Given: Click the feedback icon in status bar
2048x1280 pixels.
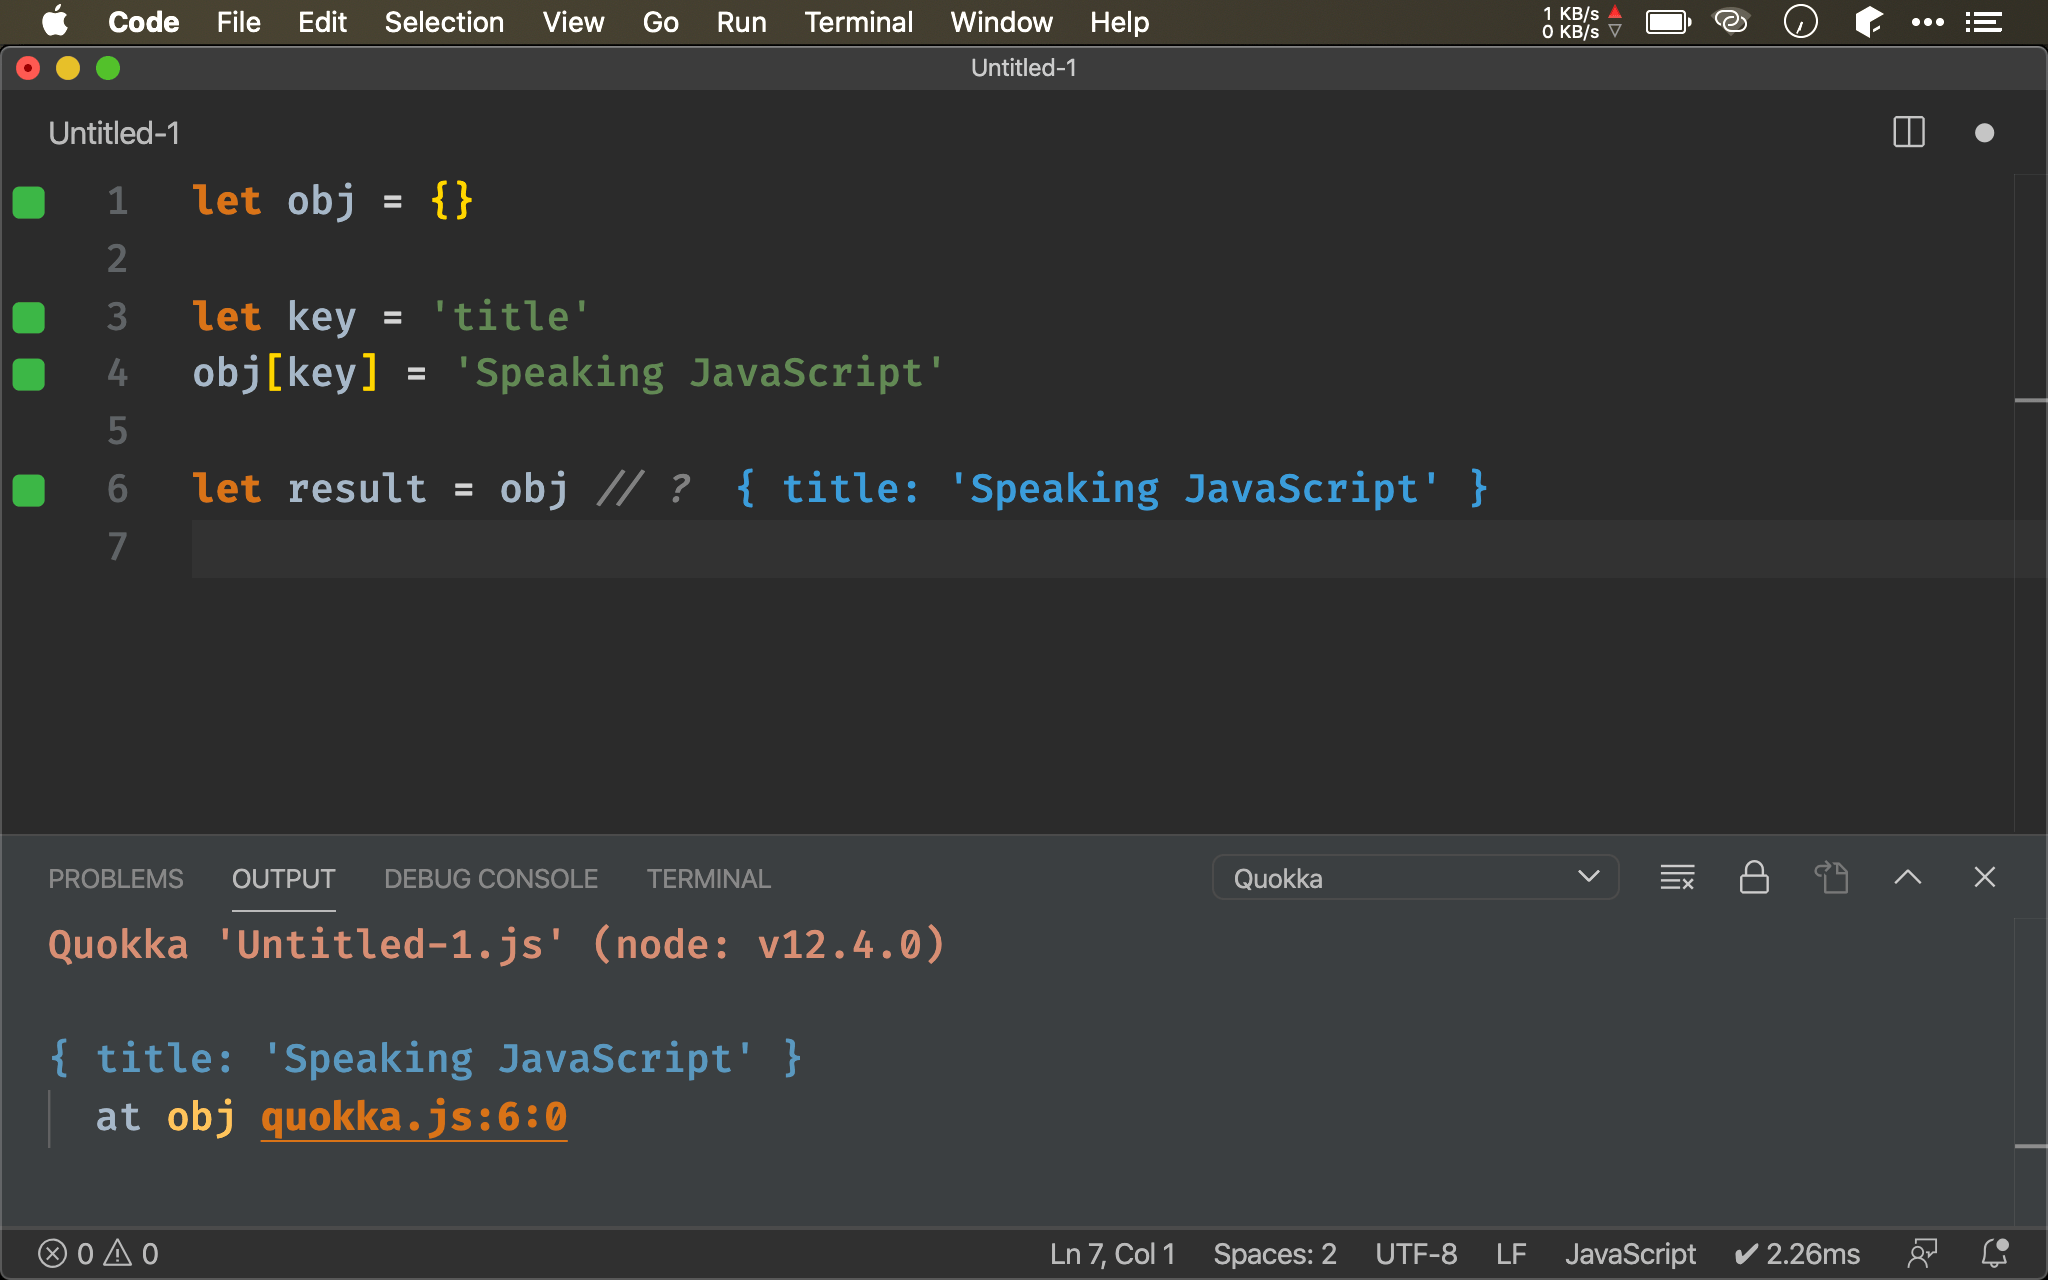Looking at the screenshot, I should 1922,1253.
